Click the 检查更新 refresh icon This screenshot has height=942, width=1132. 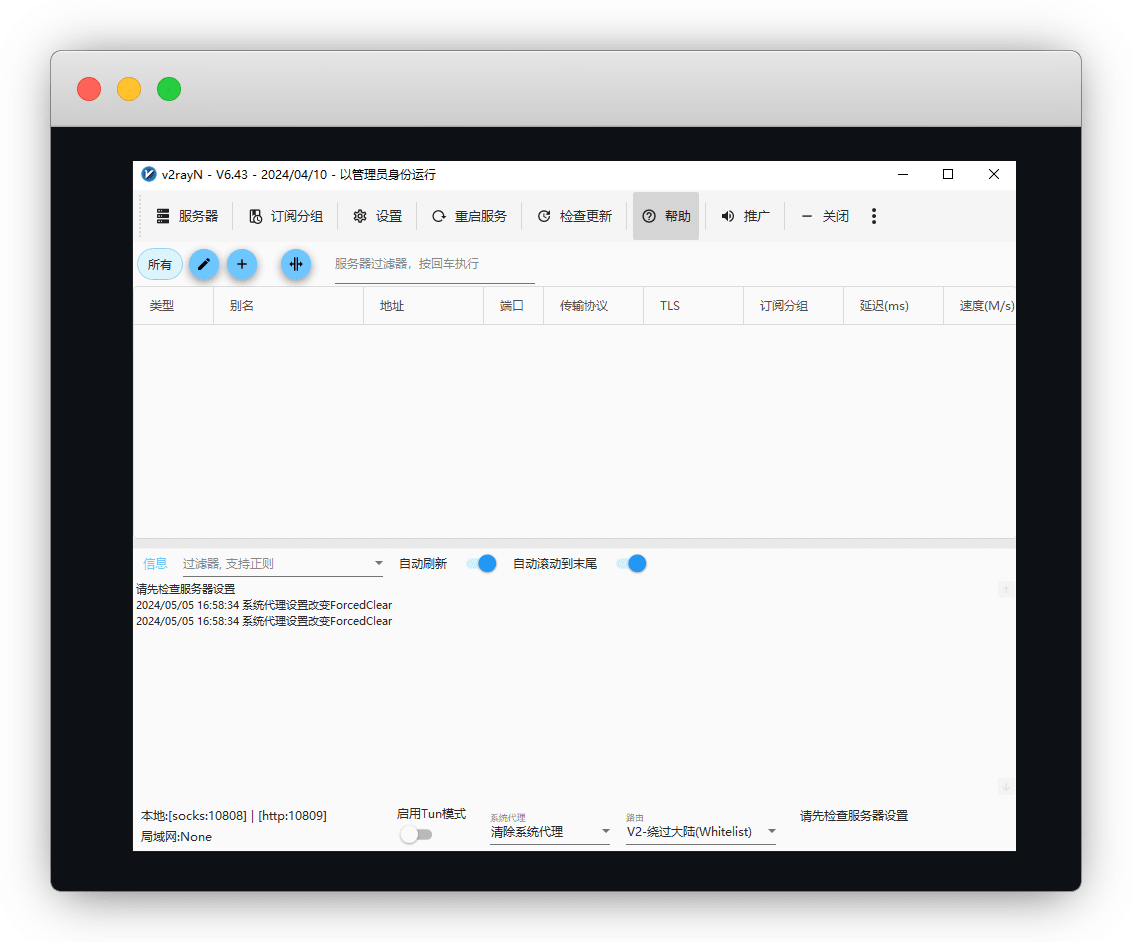544,216
